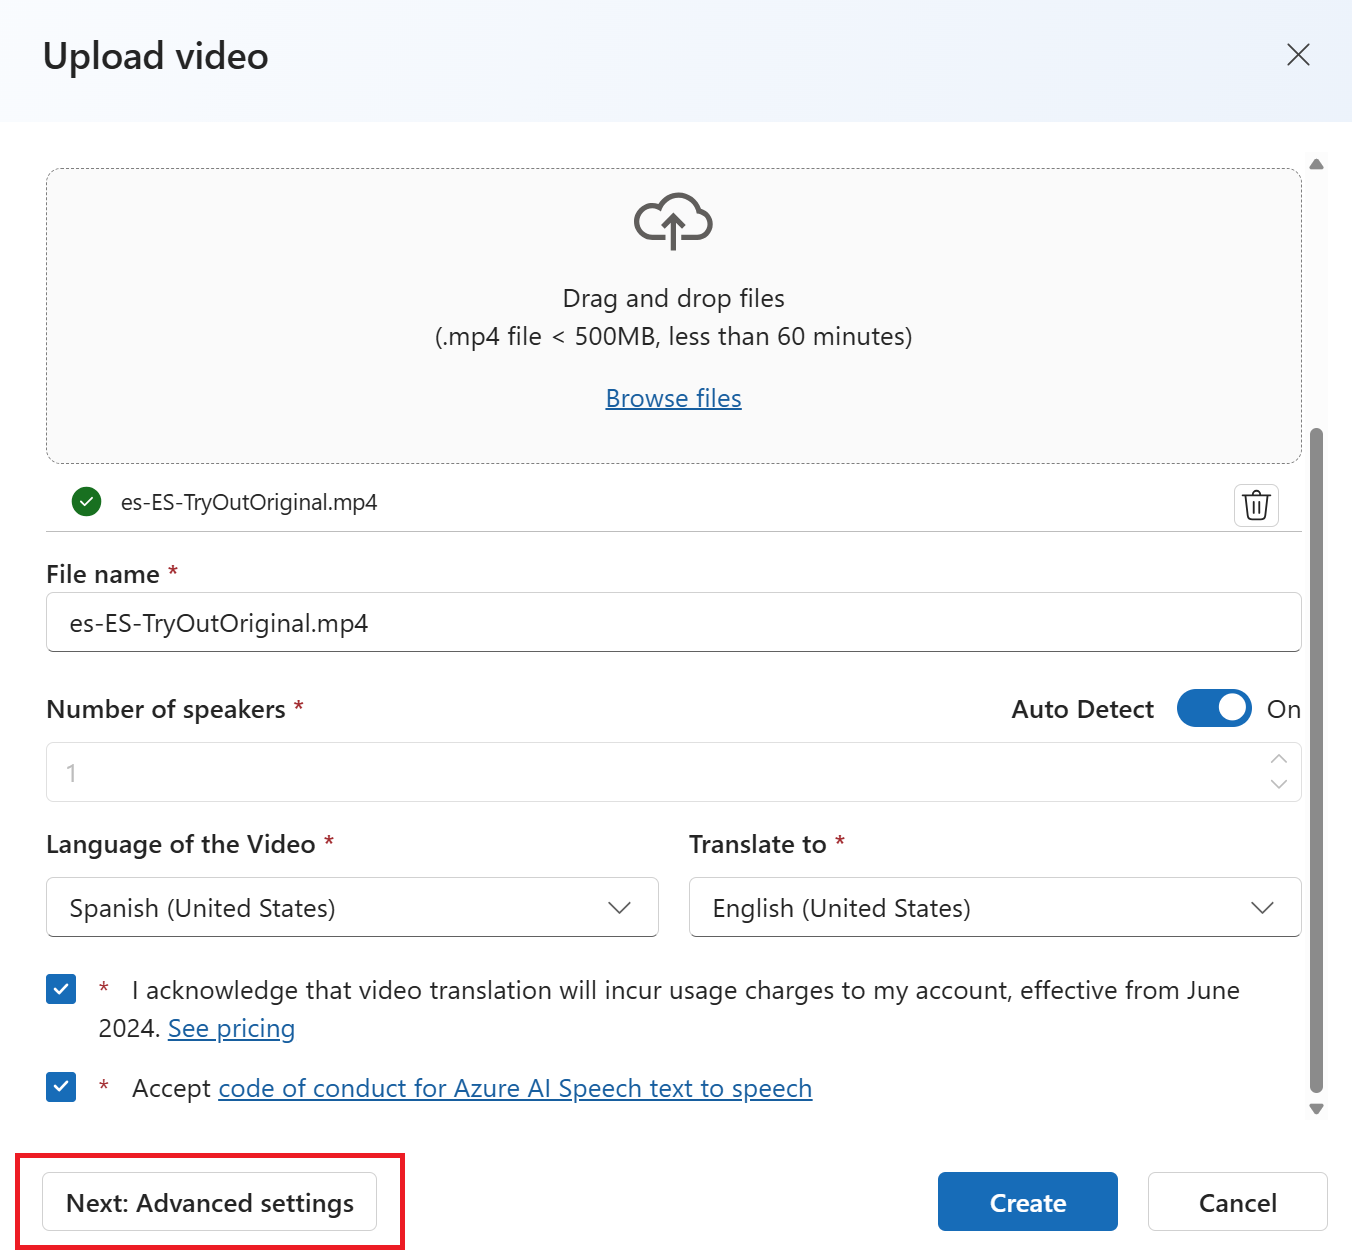Delete uploaded file with trash icon
Image resolution: width=1352 pixels, height=1260 pixels.
pos(1256,505)
